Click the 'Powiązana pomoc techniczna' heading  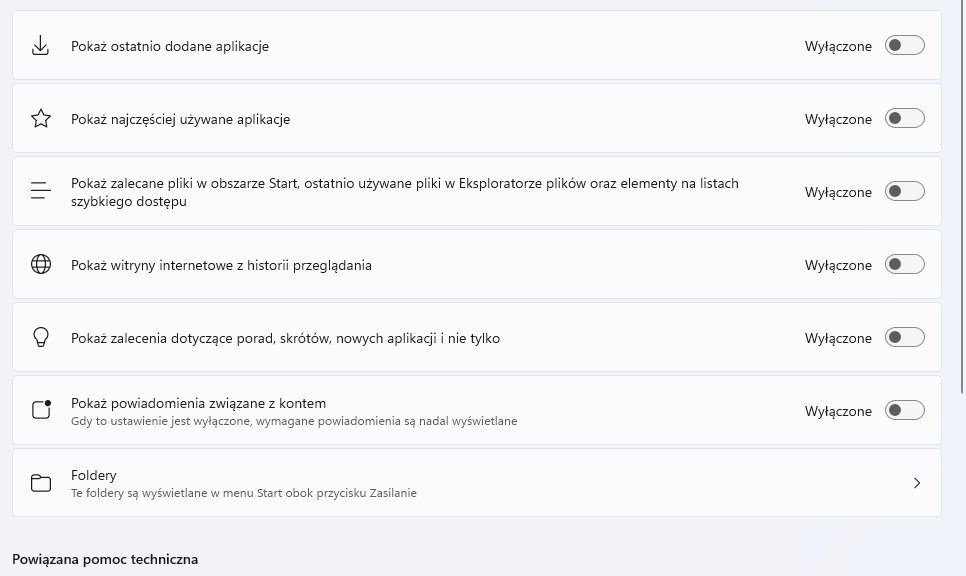click(x=105, y=559)
